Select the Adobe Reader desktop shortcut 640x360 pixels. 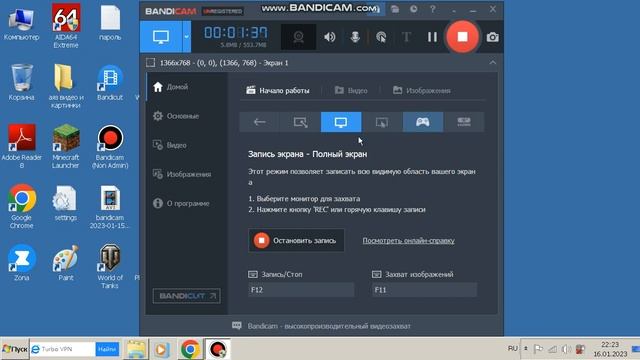[21, 146]
